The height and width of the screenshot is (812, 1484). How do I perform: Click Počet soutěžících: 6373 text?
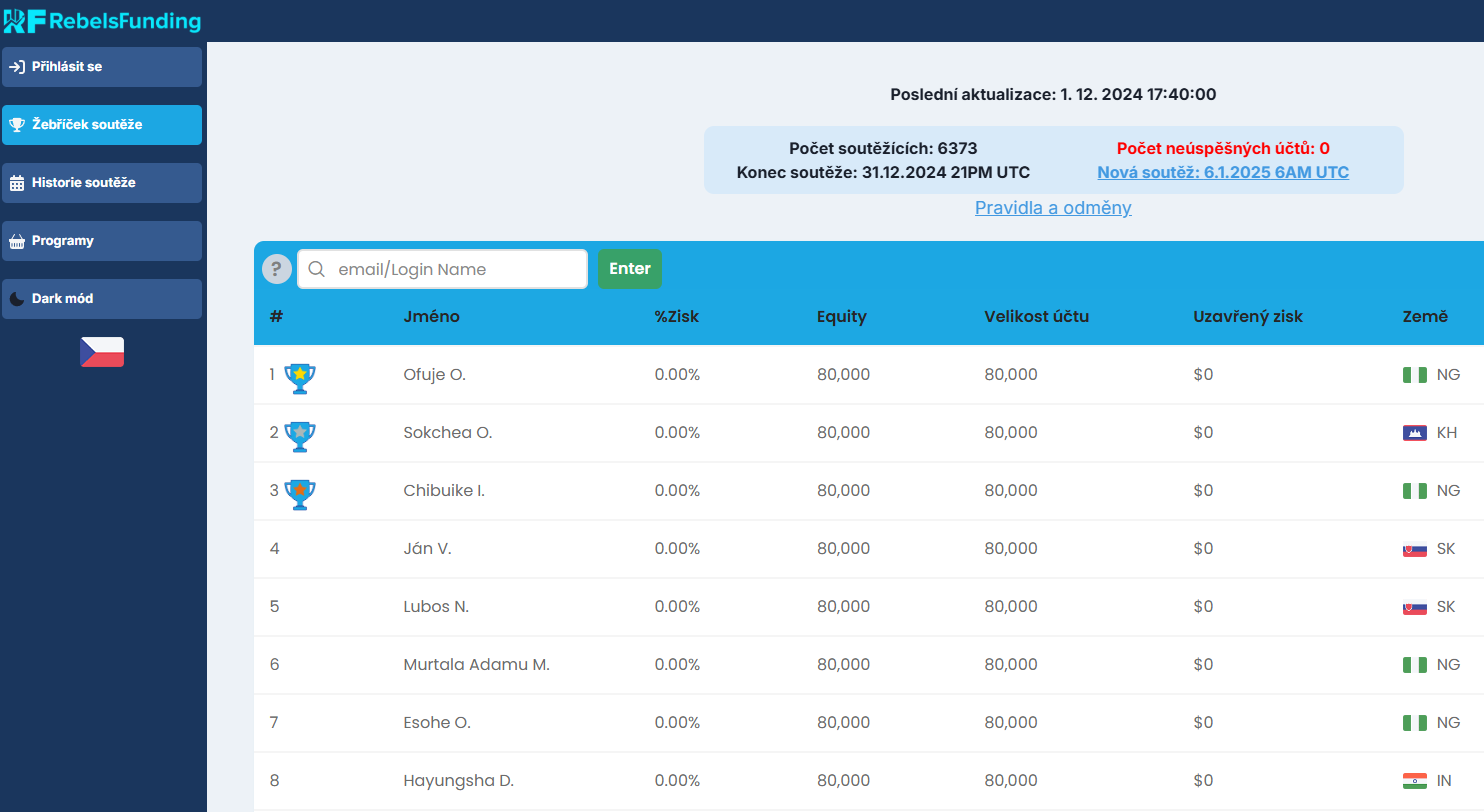pyautogui.click(x=883, y=149)
